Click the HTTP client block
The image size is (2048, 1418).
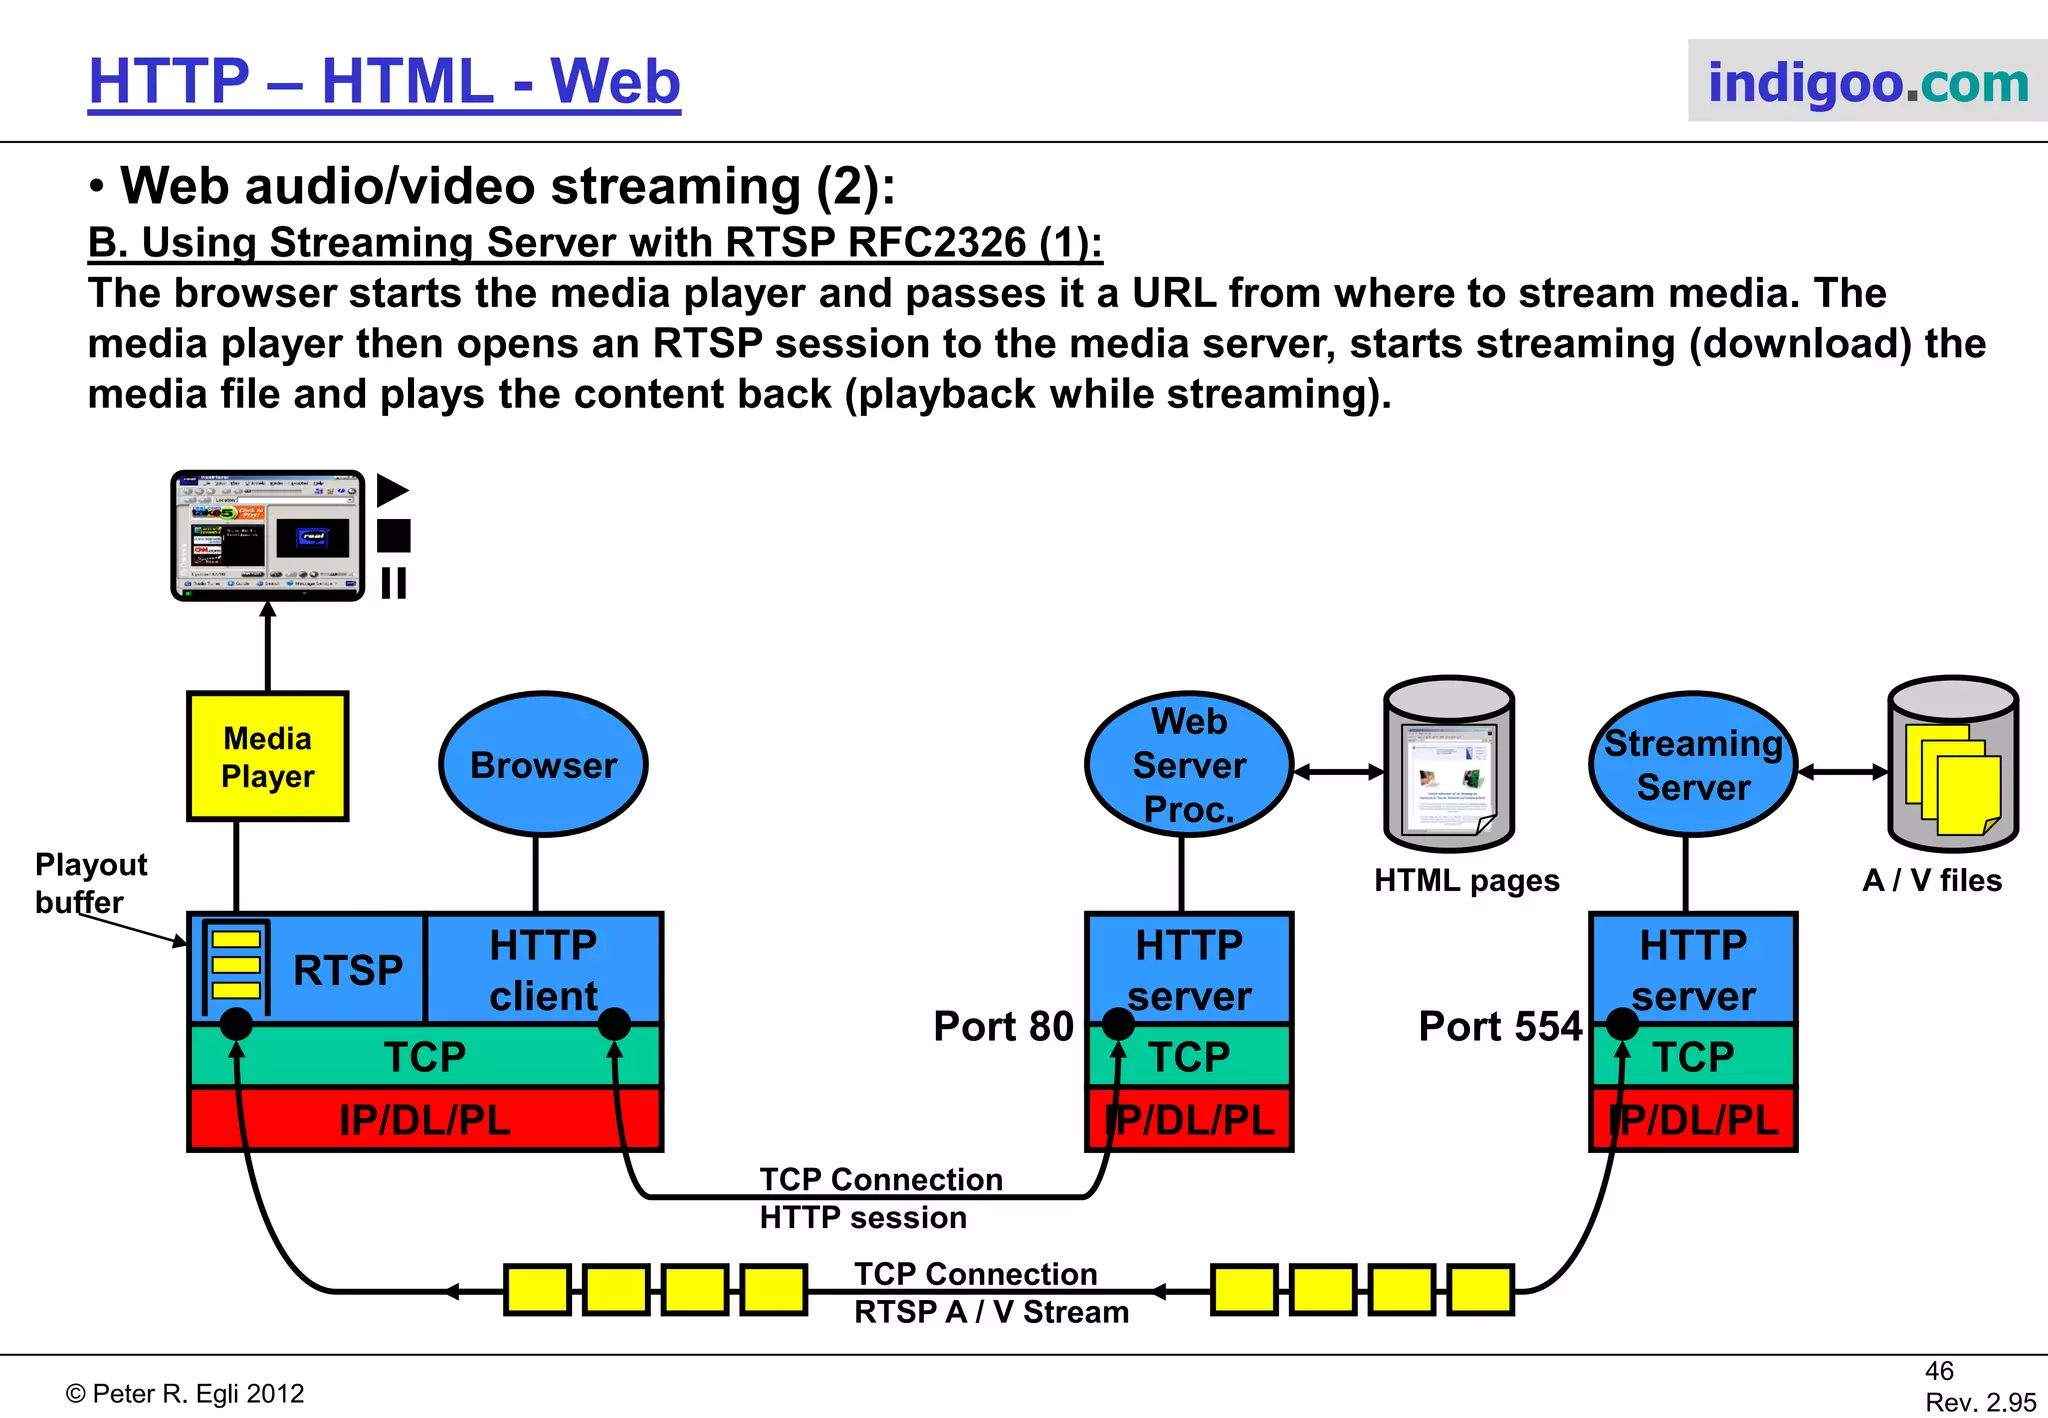click(x=543, y=969)
